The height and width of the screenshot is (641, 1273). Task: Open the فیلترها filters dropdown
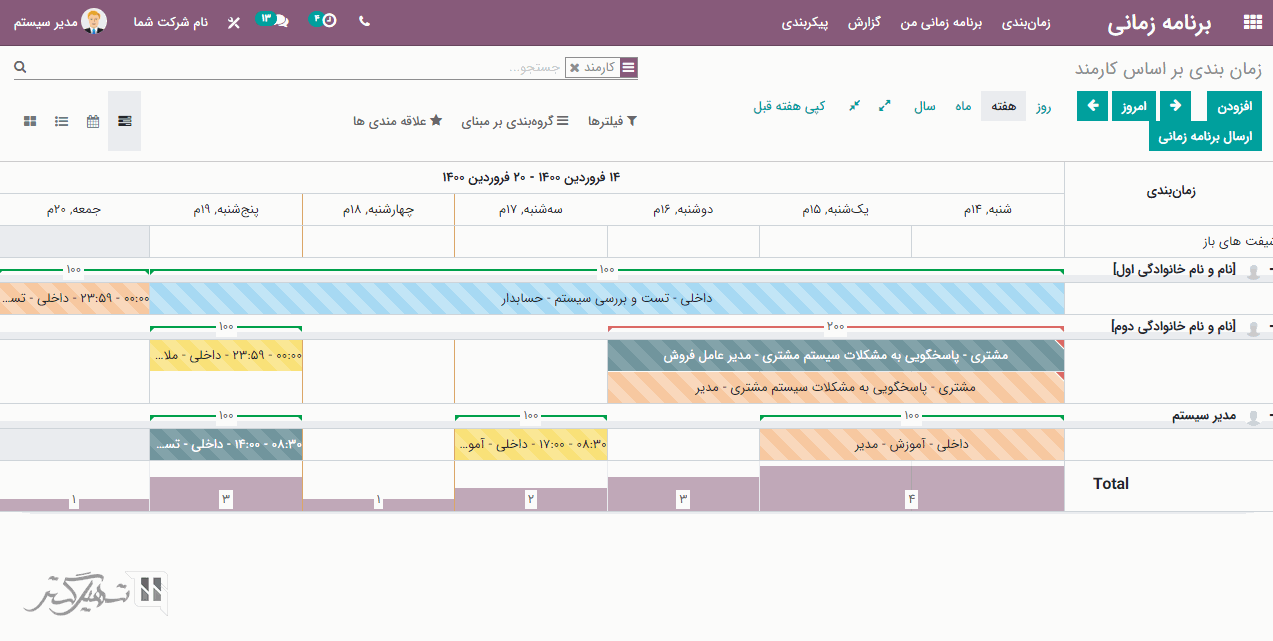click(611, 121)
